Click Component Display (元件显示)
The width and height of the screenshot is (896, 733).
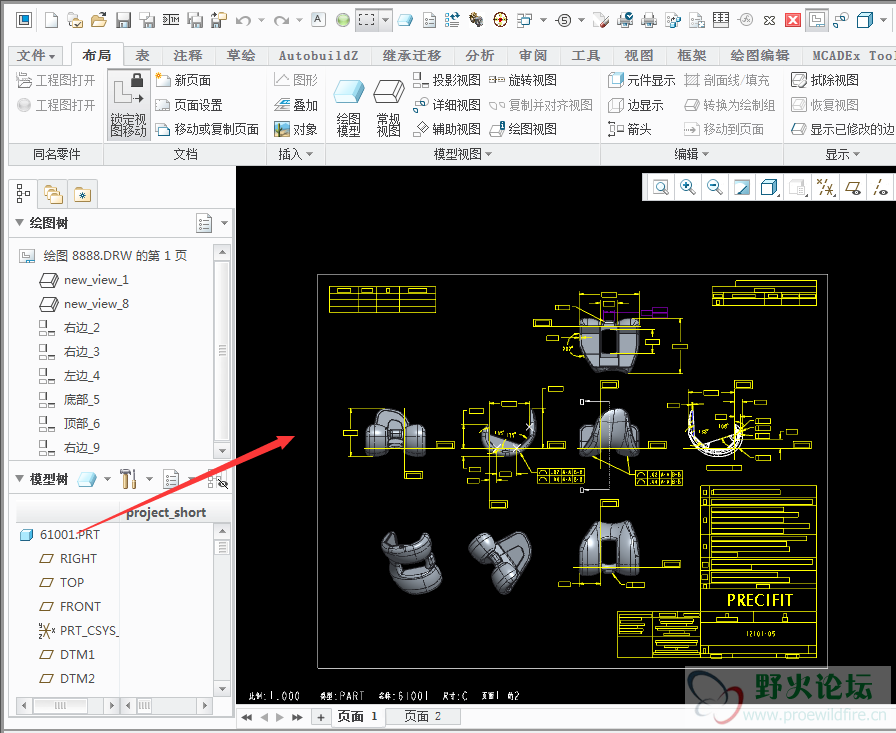[x=642, y=80]
